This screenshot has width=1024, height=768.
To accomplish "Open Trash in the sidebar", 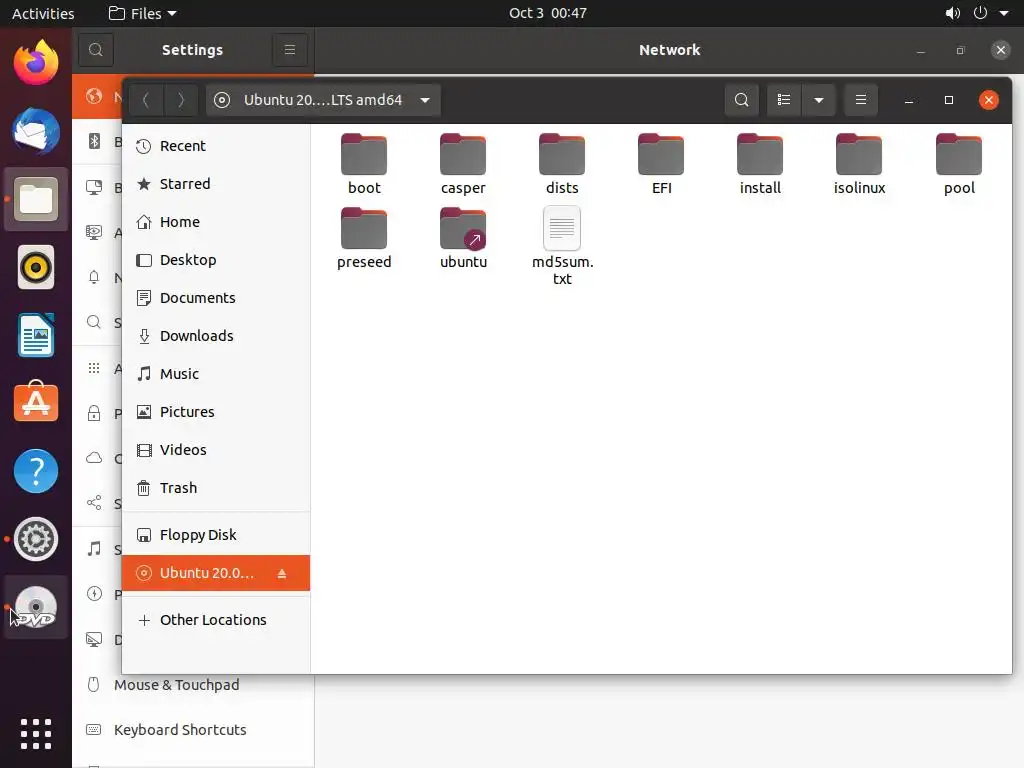I will click(x=216, y=488).
